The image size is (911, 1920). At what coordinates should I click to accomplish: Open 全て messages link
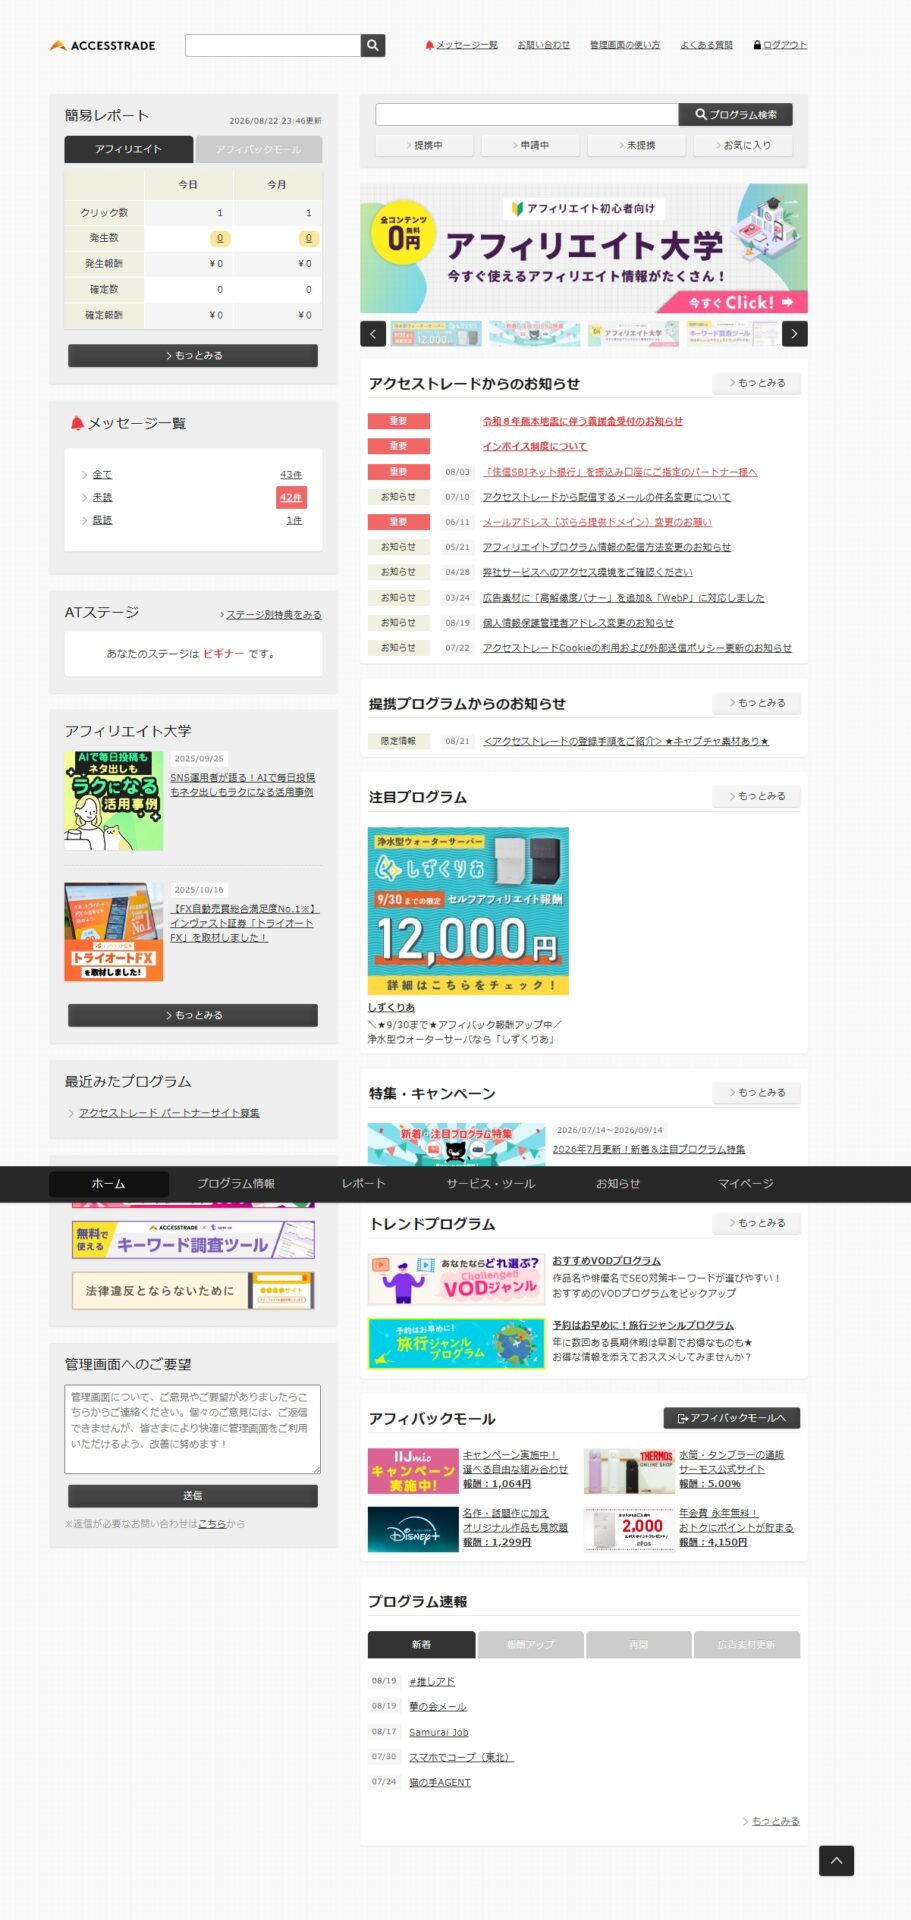click(102, 475)
